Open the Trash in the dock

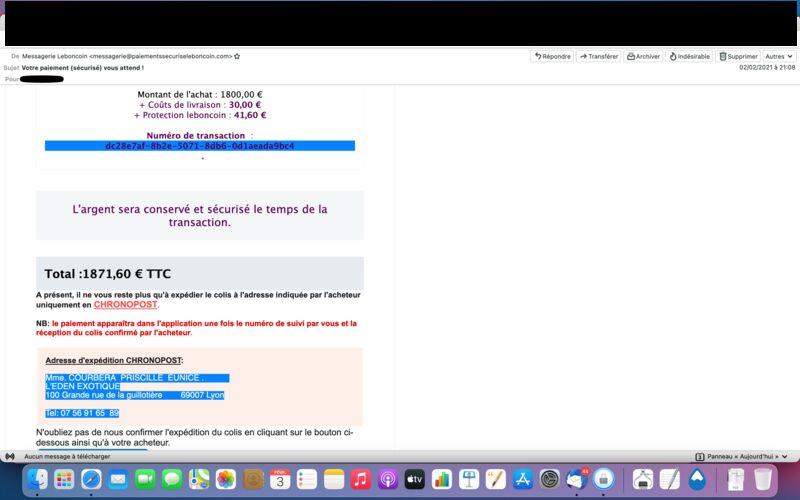[x=763, y=479]
